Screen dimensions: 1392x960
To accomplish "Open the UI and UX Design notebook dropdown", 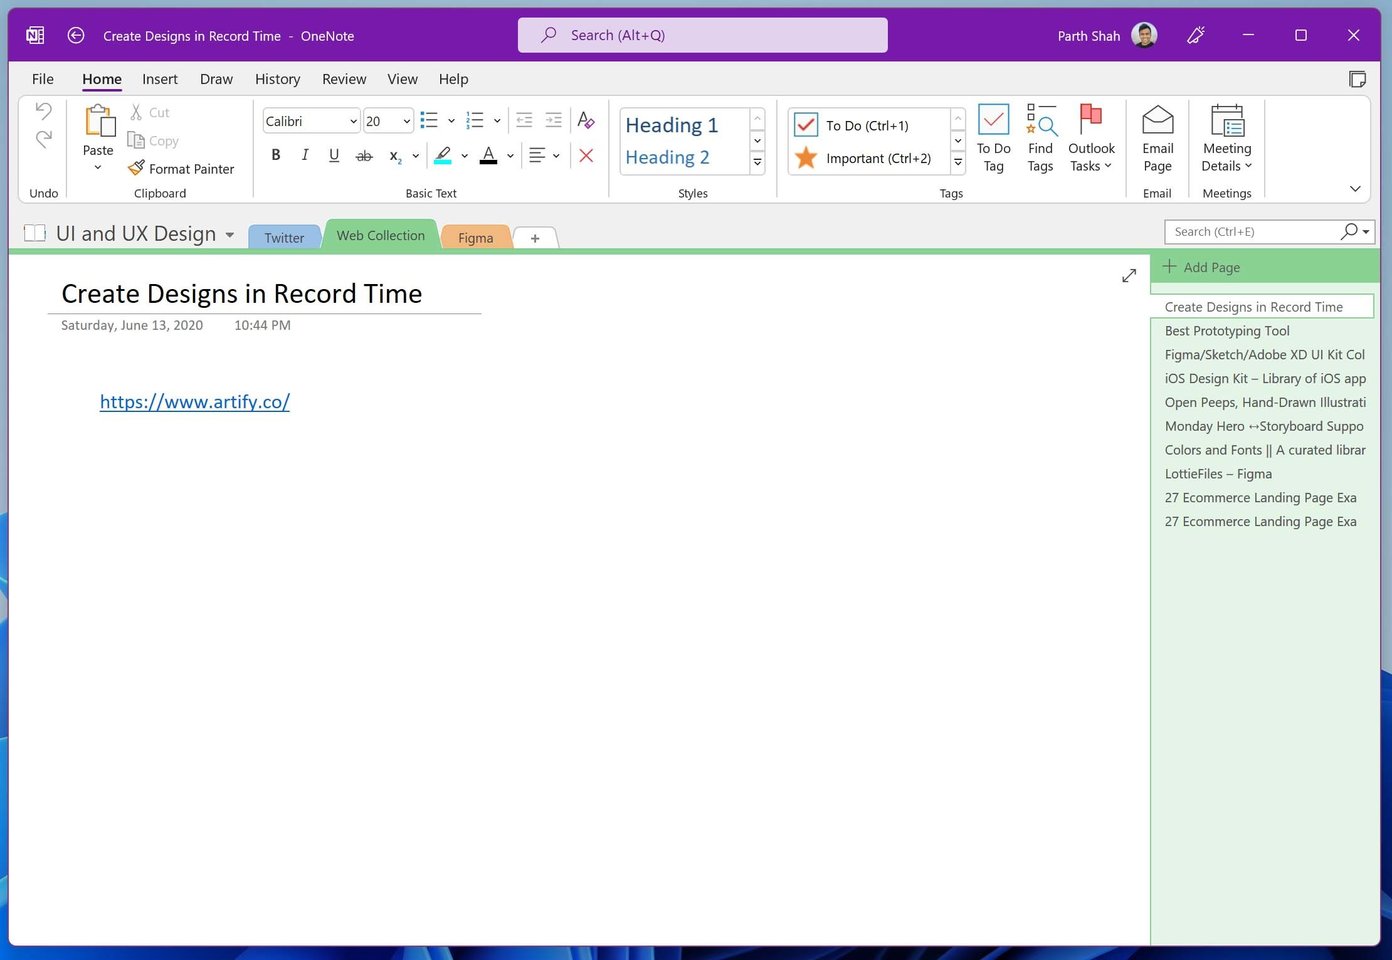I will [x=230, y=234].
